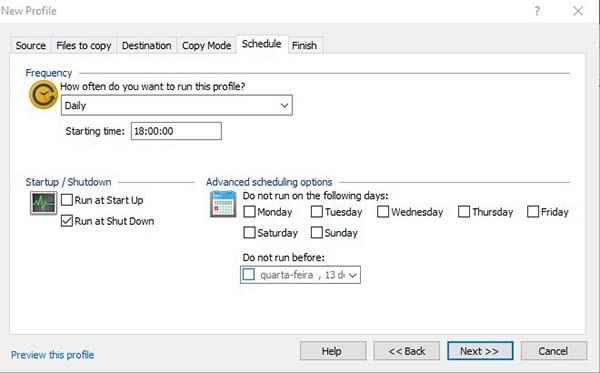Click the Frequency section heading
This screenshot has width=600, height=373.
click(49, 73)
